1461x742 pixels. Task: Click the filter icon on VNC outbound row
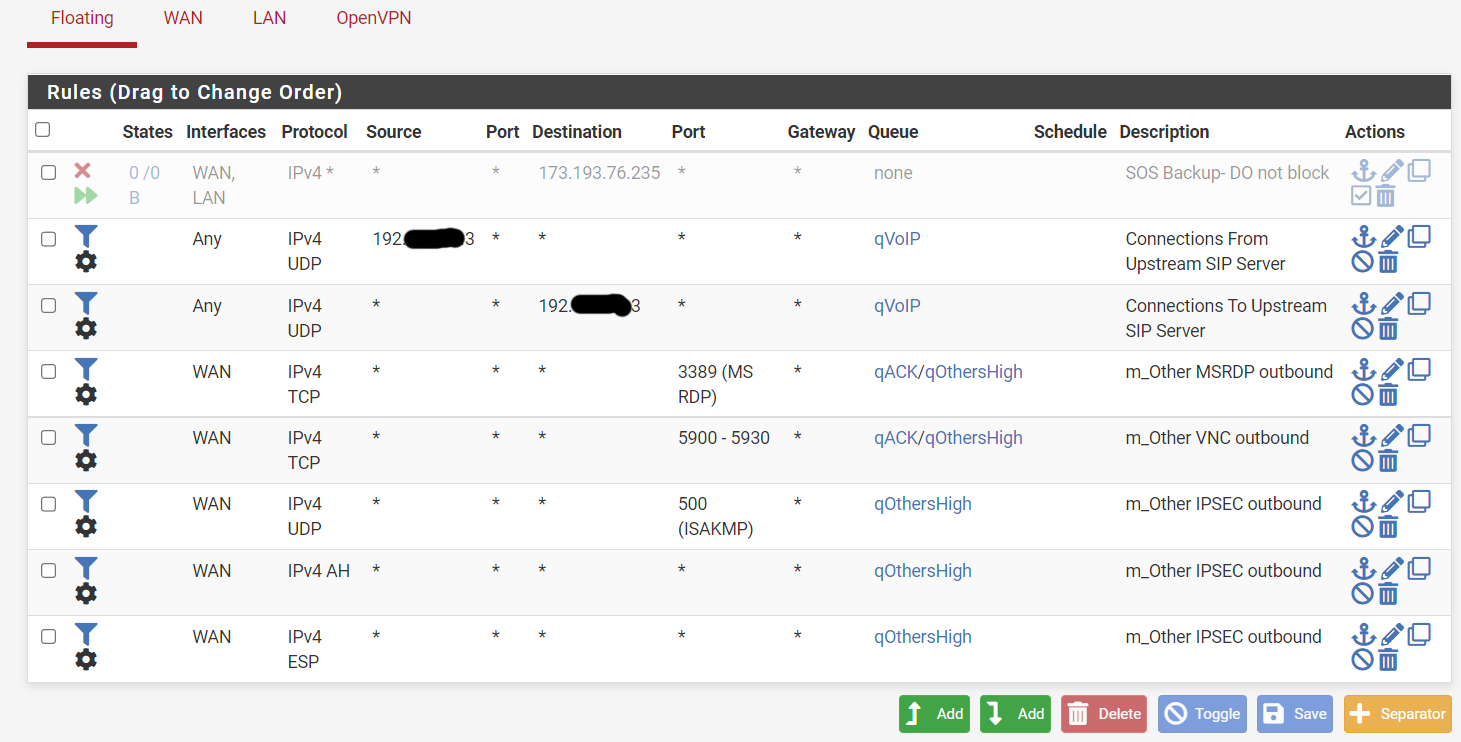86,435
